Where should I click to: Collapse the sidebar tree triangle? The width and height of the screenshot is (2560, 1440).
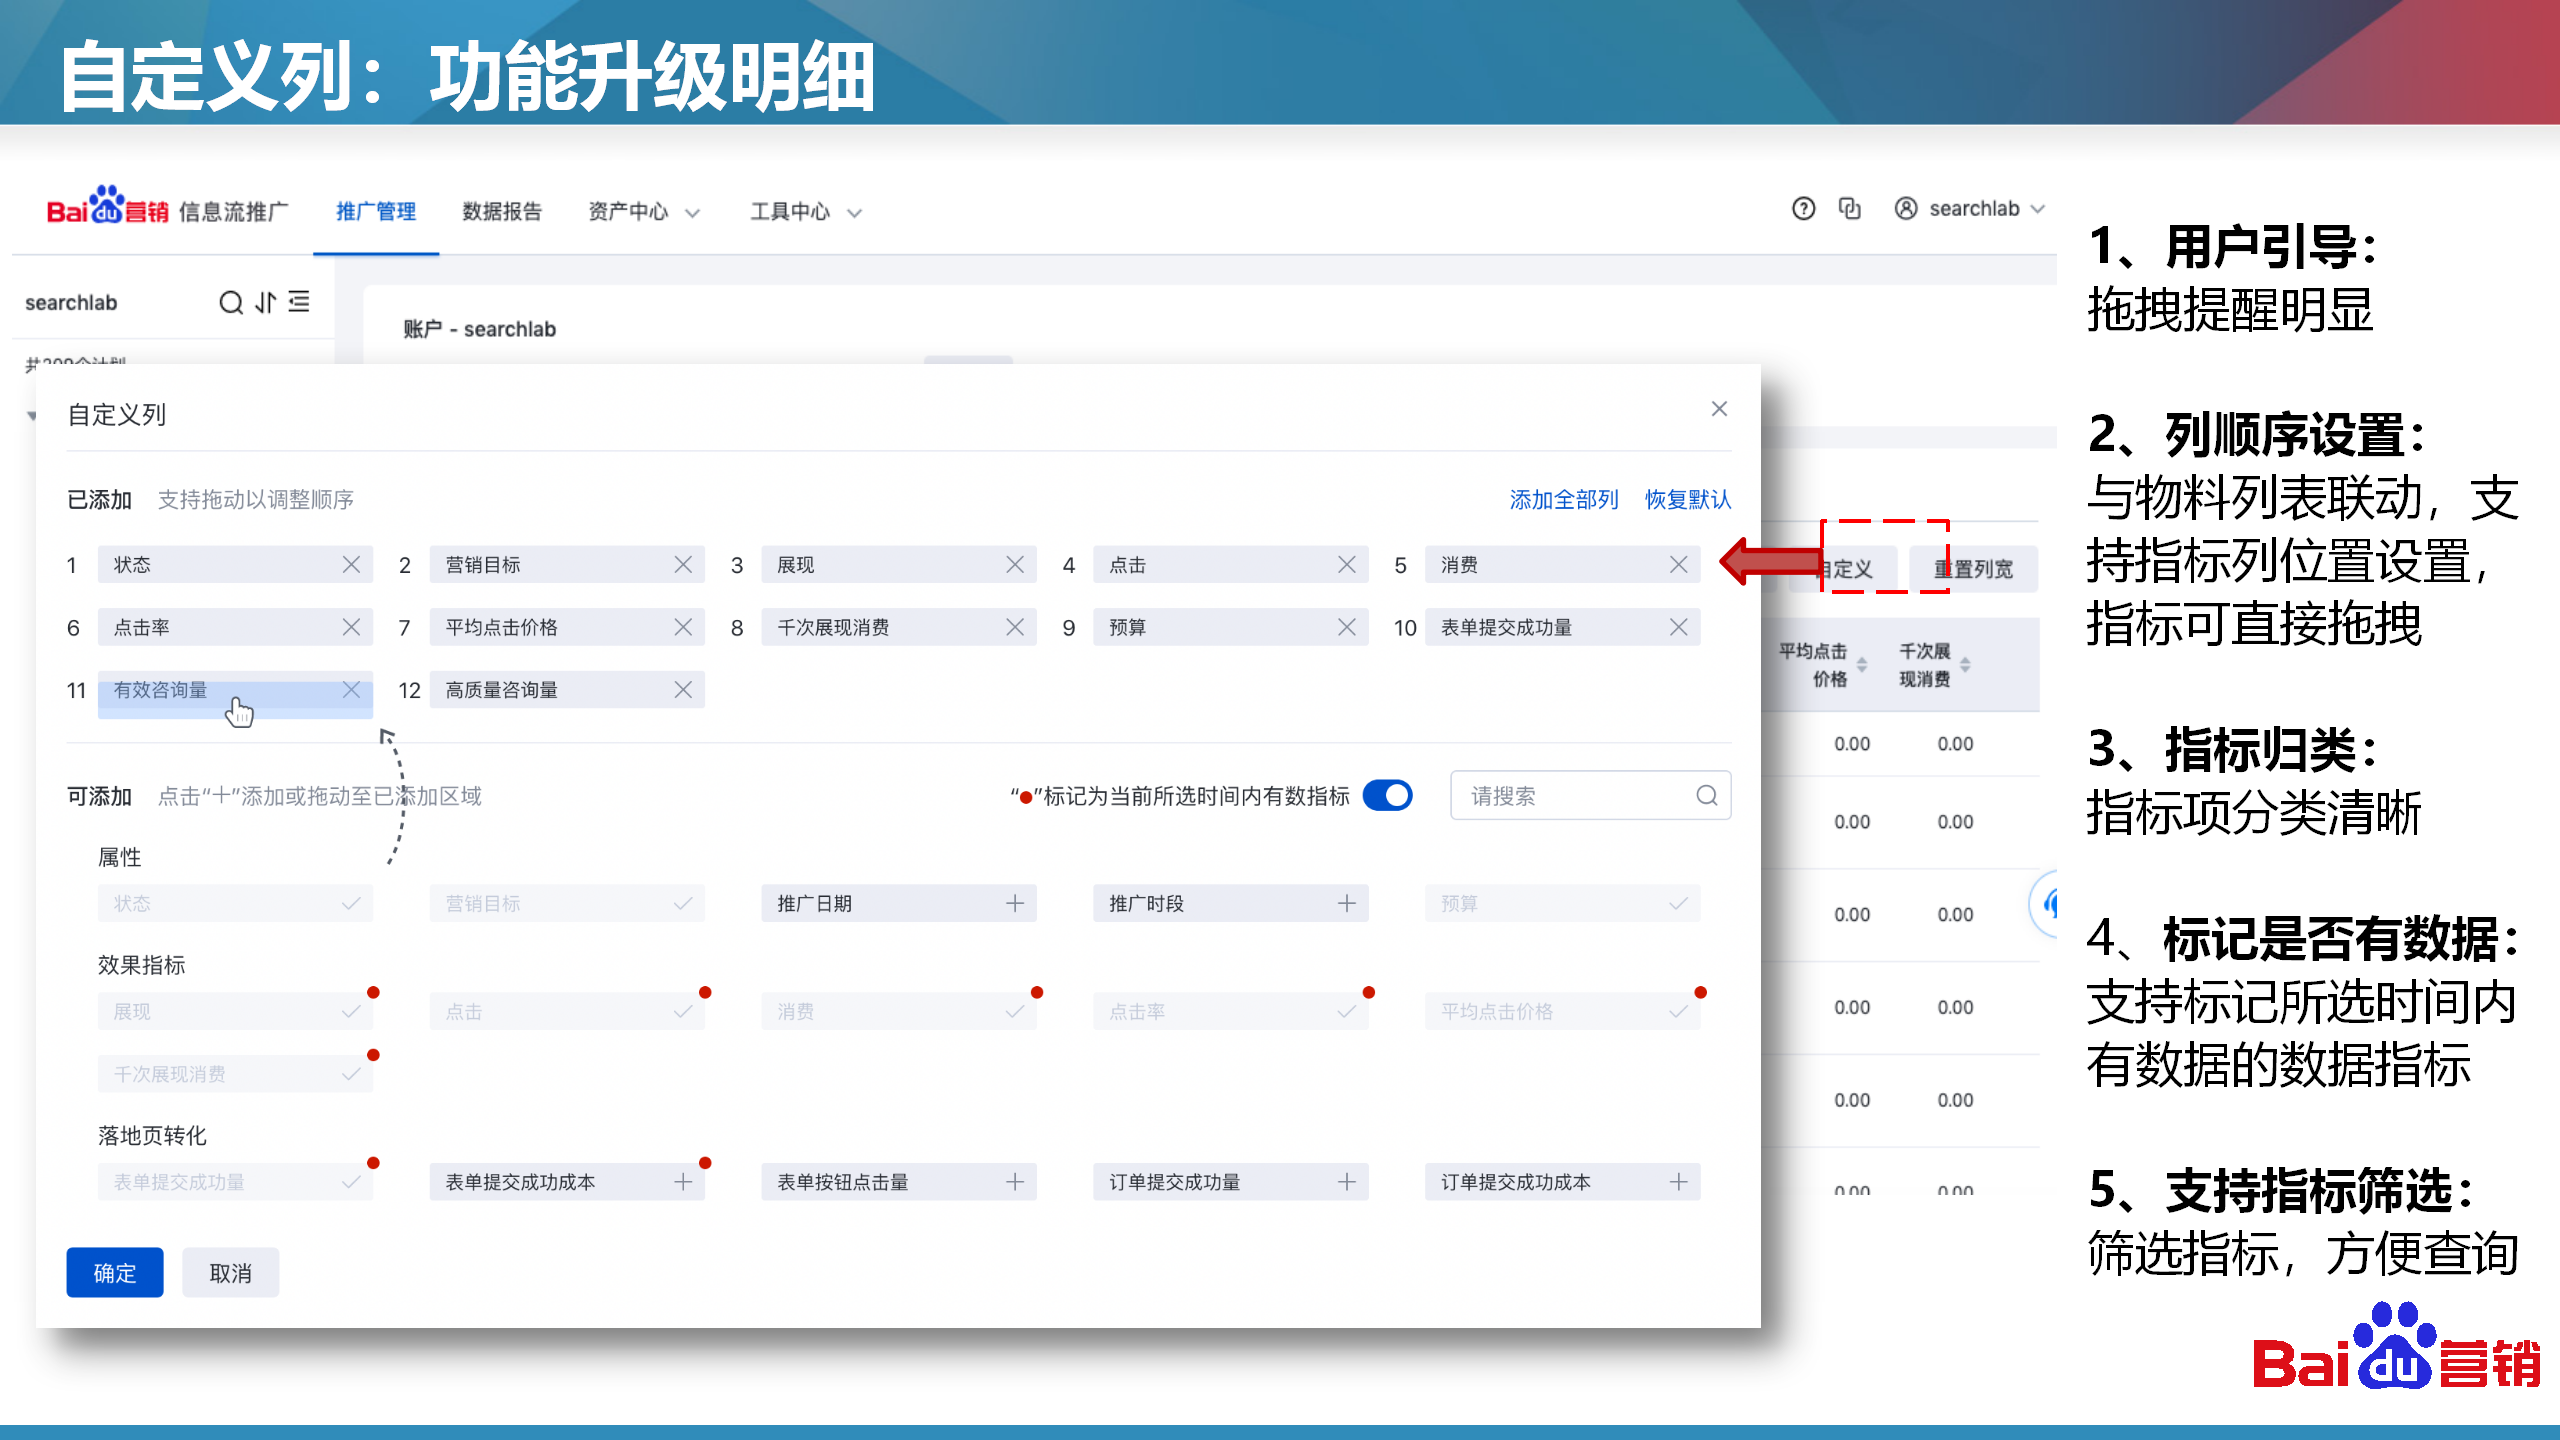[x=32, y=416]
